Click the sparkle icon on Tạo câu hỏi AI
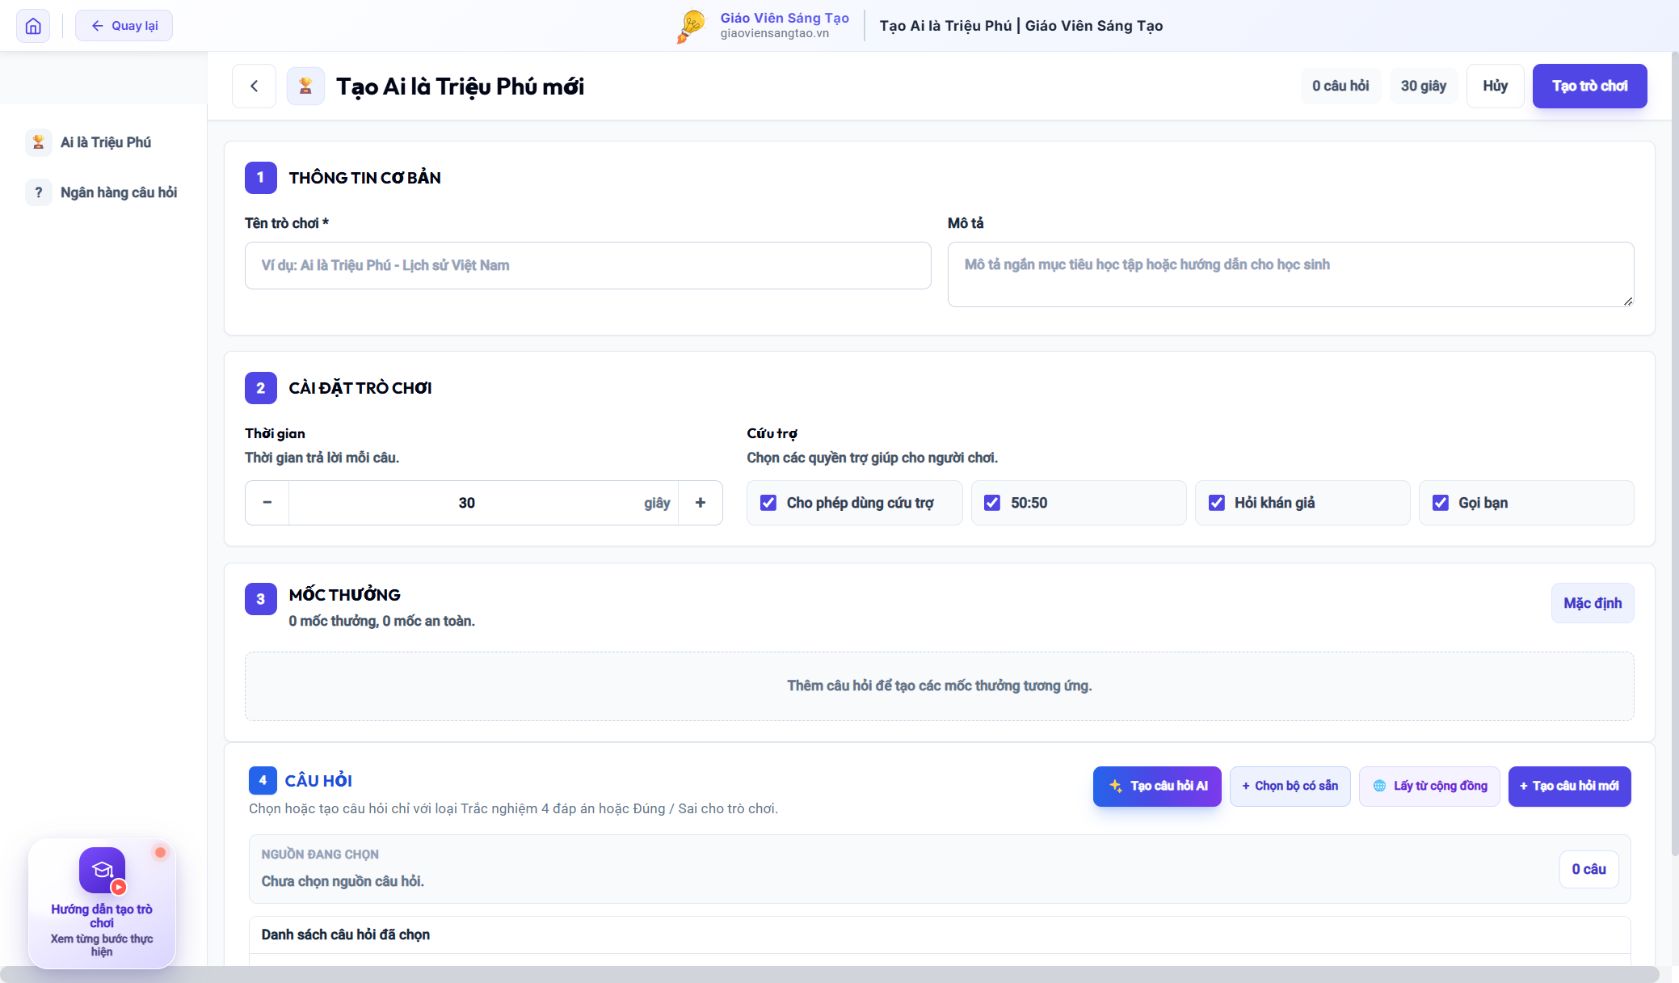This screenshot has height=983, width=1679. [1116, 786]
